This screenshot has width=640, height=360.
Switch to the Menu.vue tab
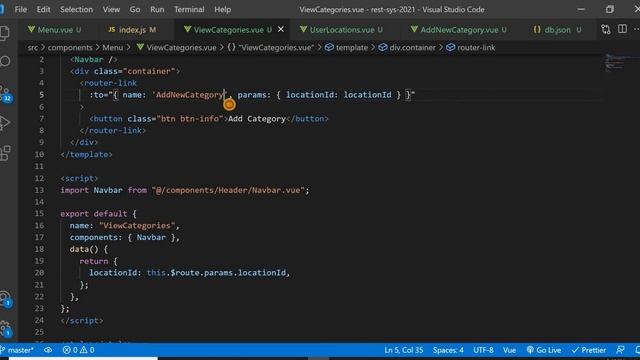tap(55, 30)
